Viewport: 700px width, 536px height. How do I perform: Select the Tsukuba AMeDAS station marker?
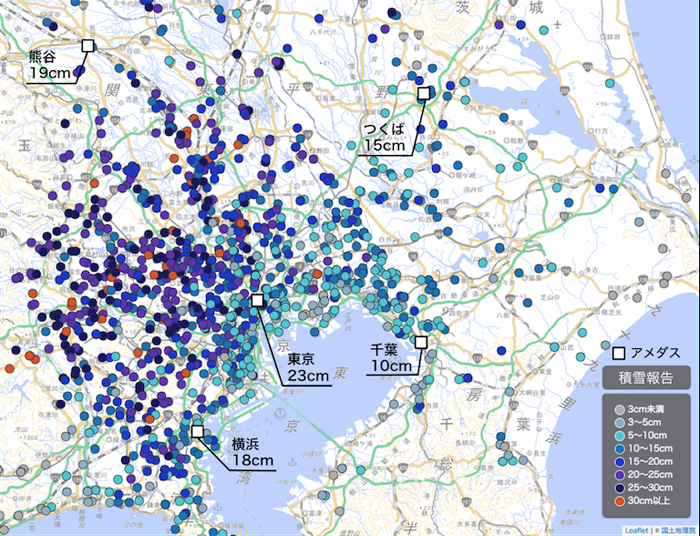pyautogui.click(x=423, y=94)
